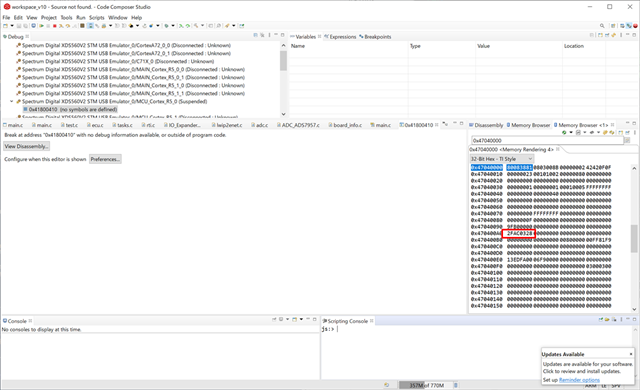Click the Go button beside memory address field
The image size is (640, 390).
[627, 140]
